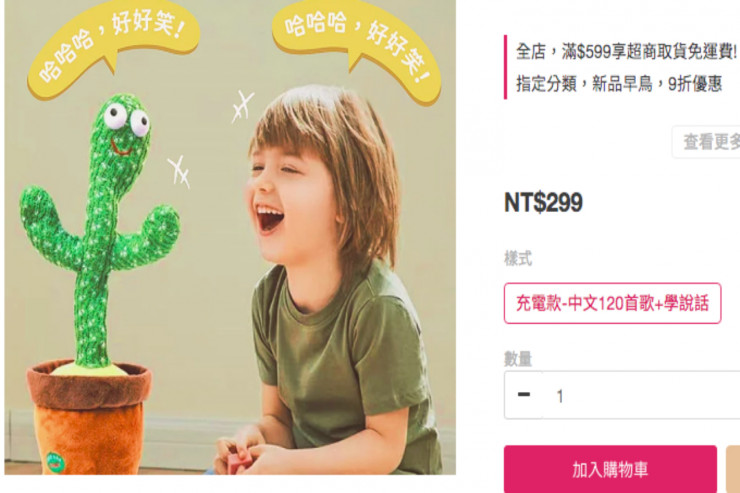Click the orange button beside 加入購物車
Screen dimensions: 740x493
pos(733,469)
